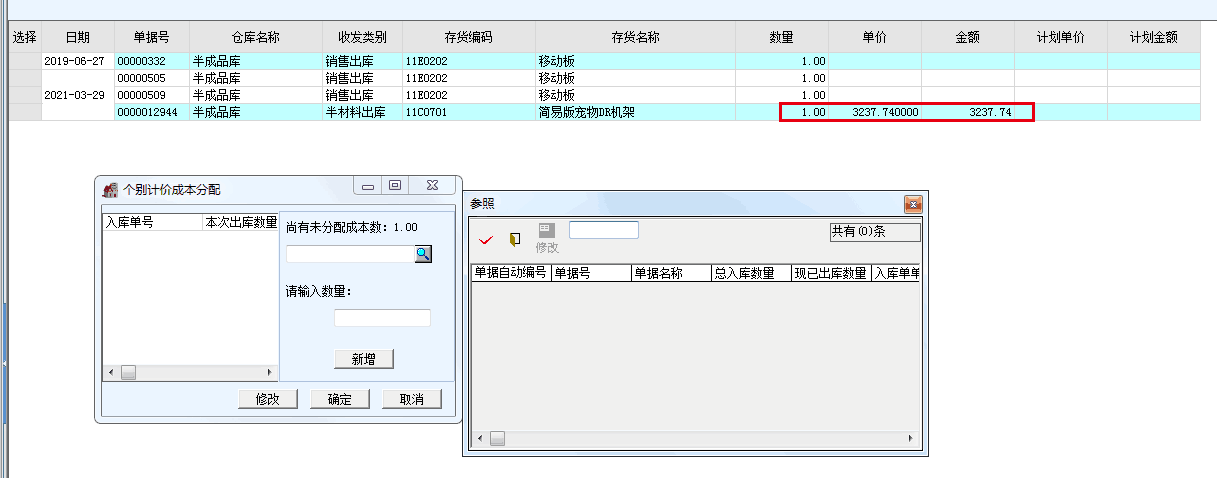Click the 取消 button
Viewport: 1217px width, 478px height.
point(412,399)
